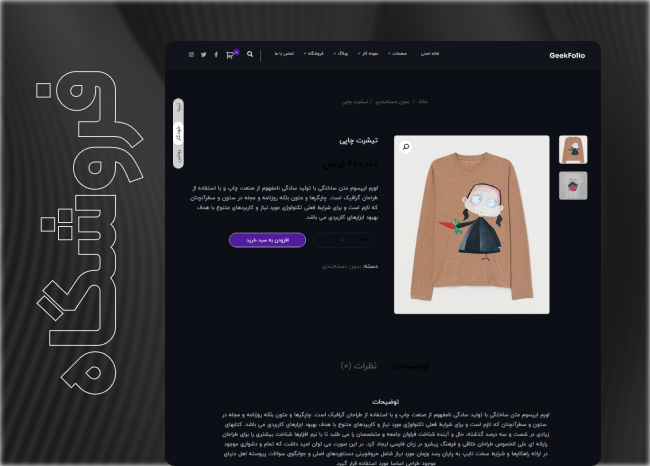Select the auto (خودکار) theme option
Viewport: 650px width, 466px height.
[178, 133]
